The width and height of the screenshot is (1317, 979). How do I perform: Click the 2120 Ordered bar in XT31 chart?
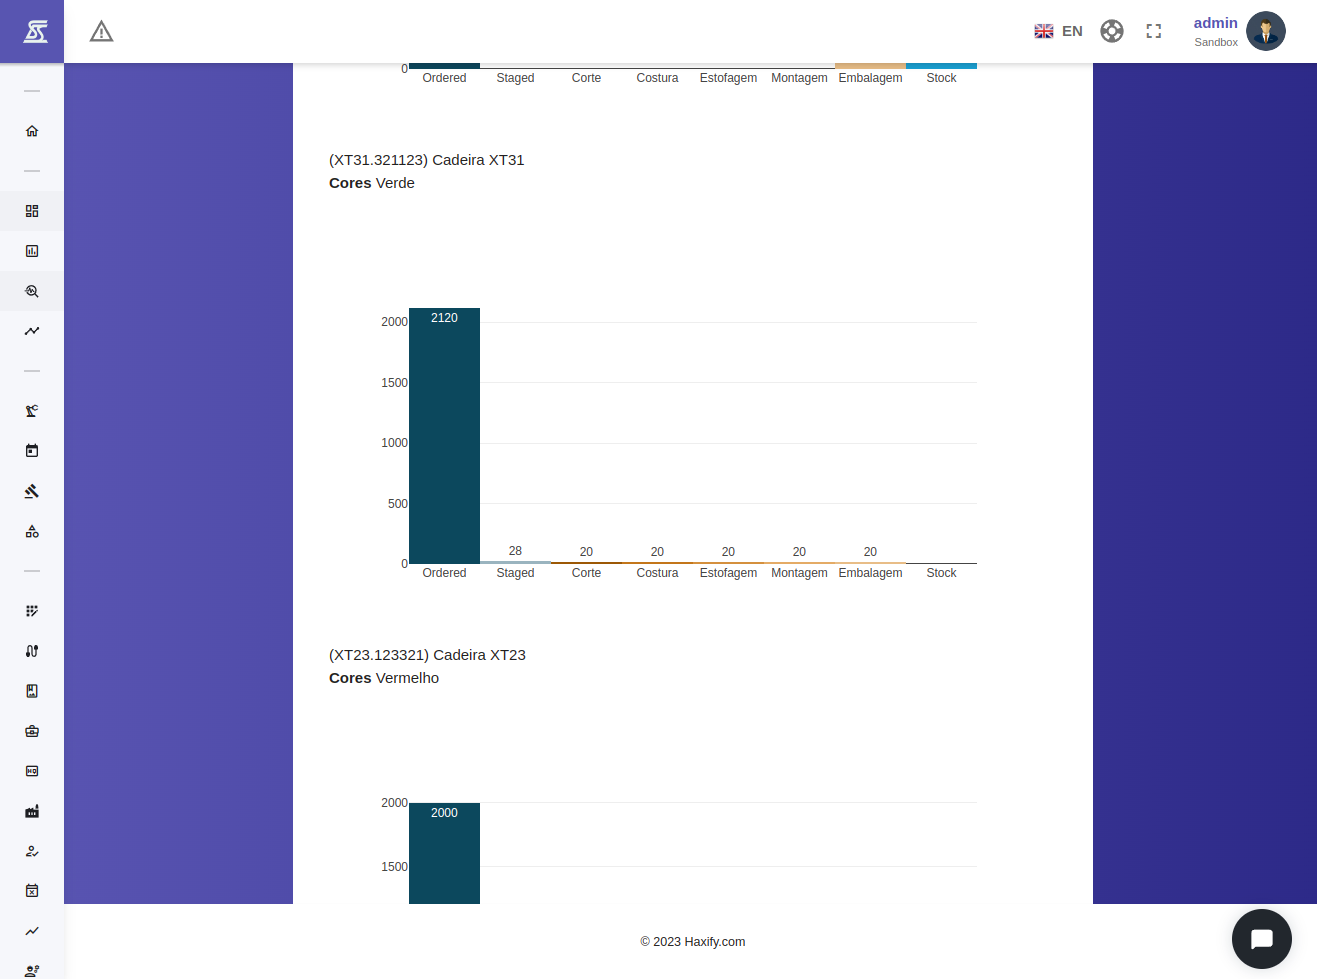click(444, 436)
